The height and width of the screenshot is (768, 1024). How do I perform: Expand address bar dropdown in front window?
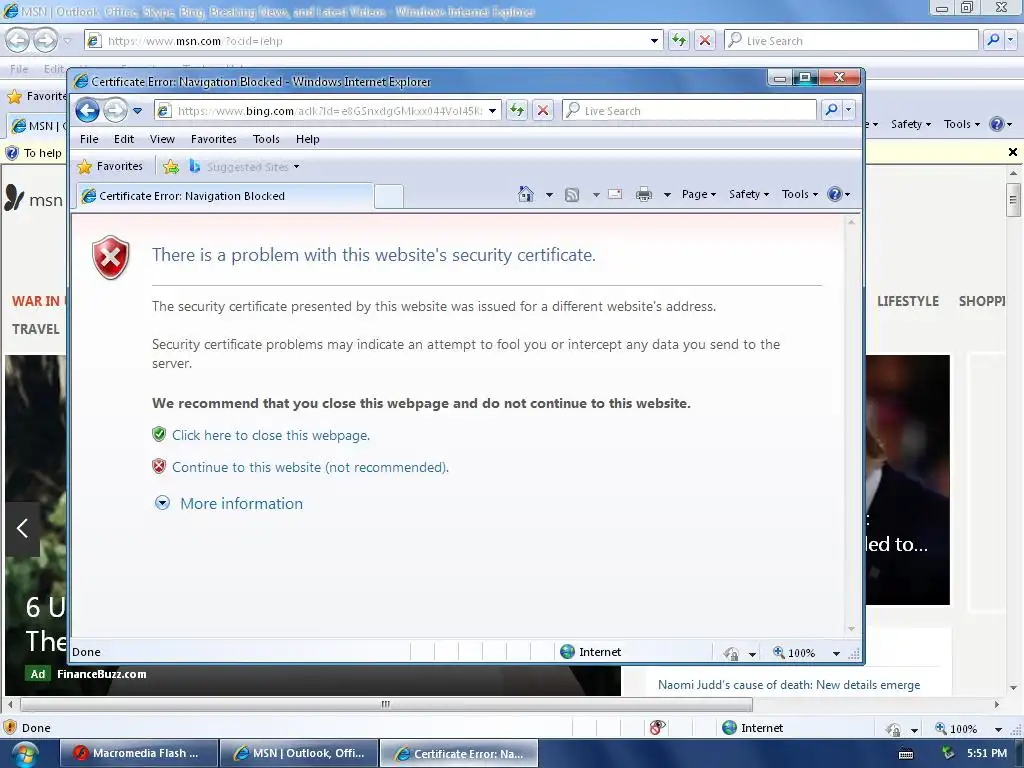tap(492, 111)
